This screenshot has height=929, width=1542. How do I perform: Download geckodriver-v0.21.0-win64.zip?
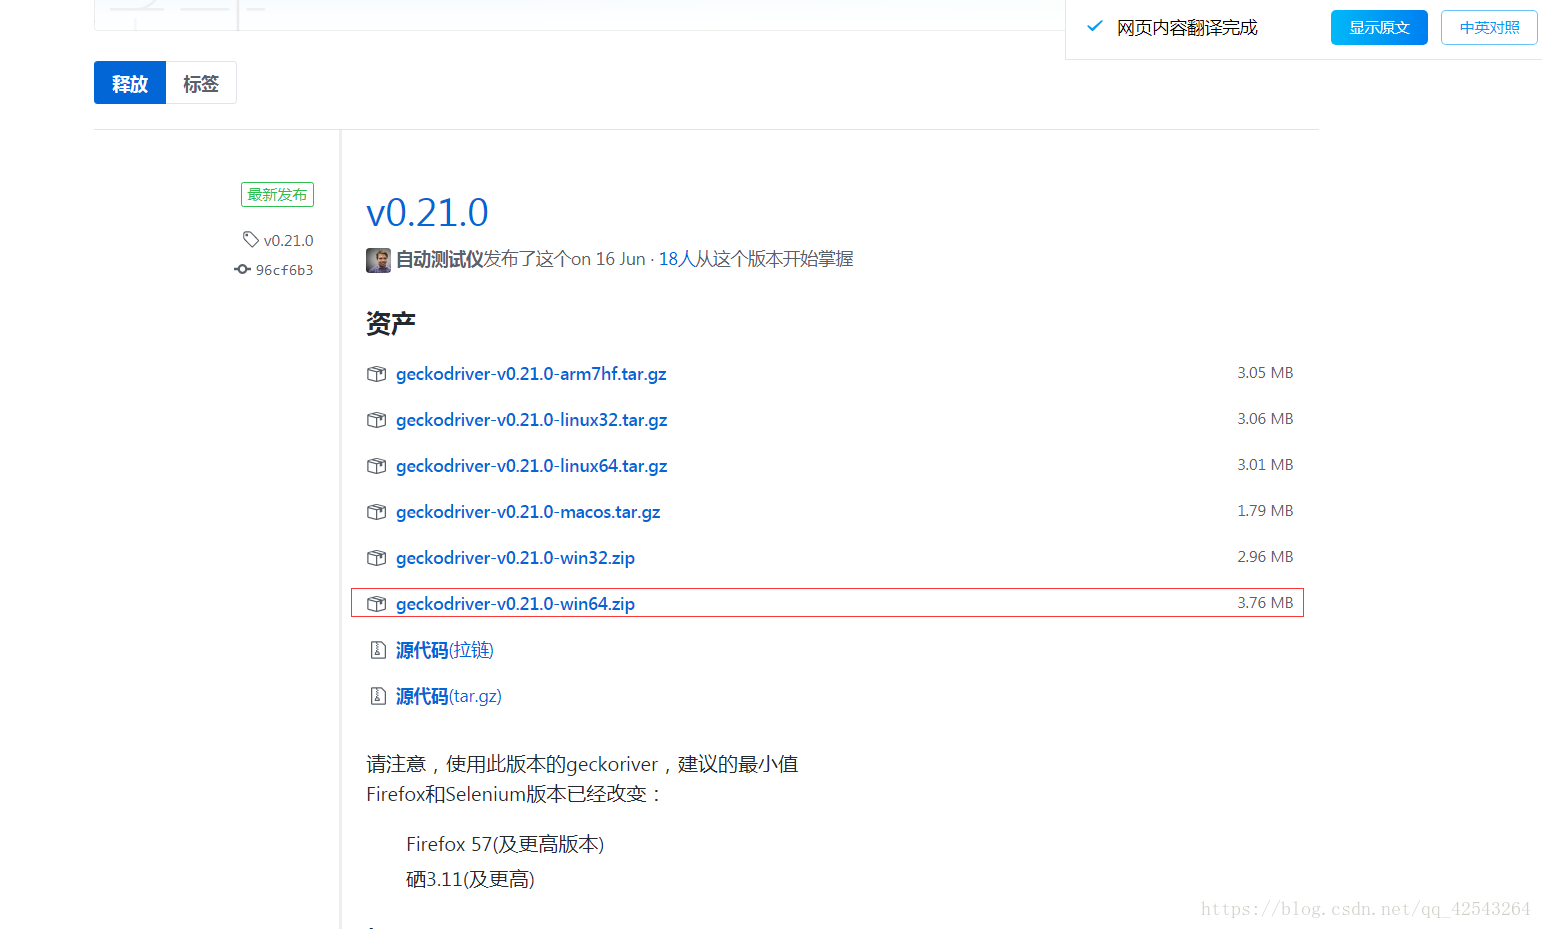click(x=515, y=604)
